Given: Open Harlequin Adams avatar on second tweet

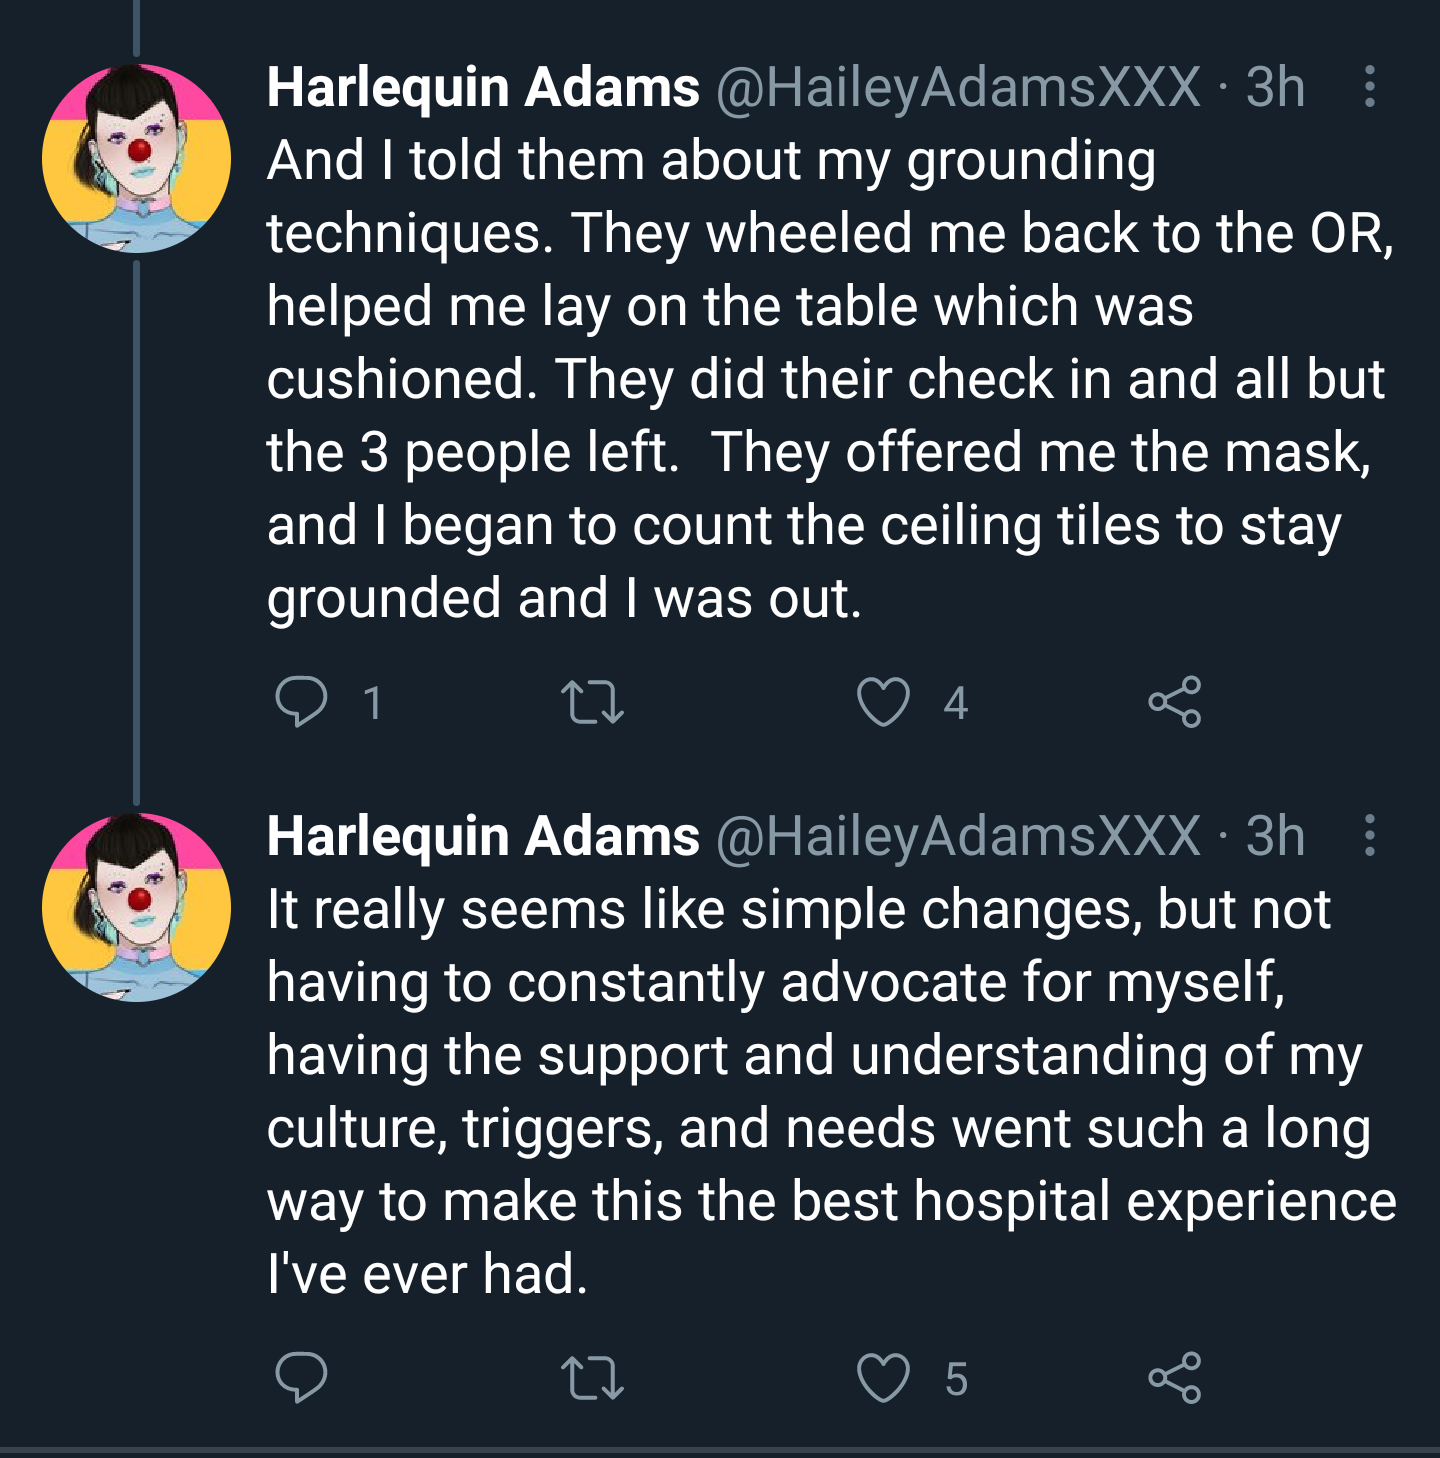Looking at the screenshot, I should click(x=137, y=907).
